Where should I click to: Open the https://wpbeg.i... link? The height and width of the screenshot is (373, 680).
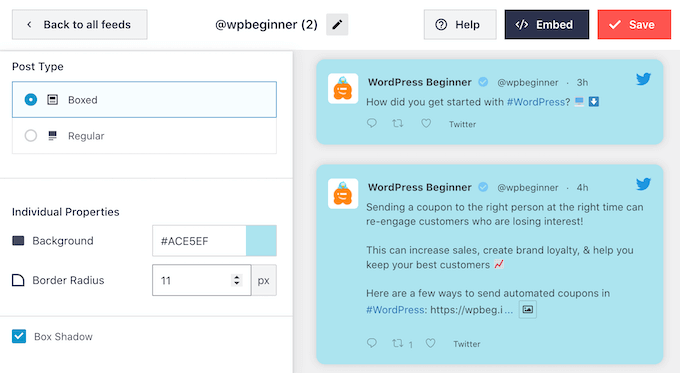pos(471,310)
